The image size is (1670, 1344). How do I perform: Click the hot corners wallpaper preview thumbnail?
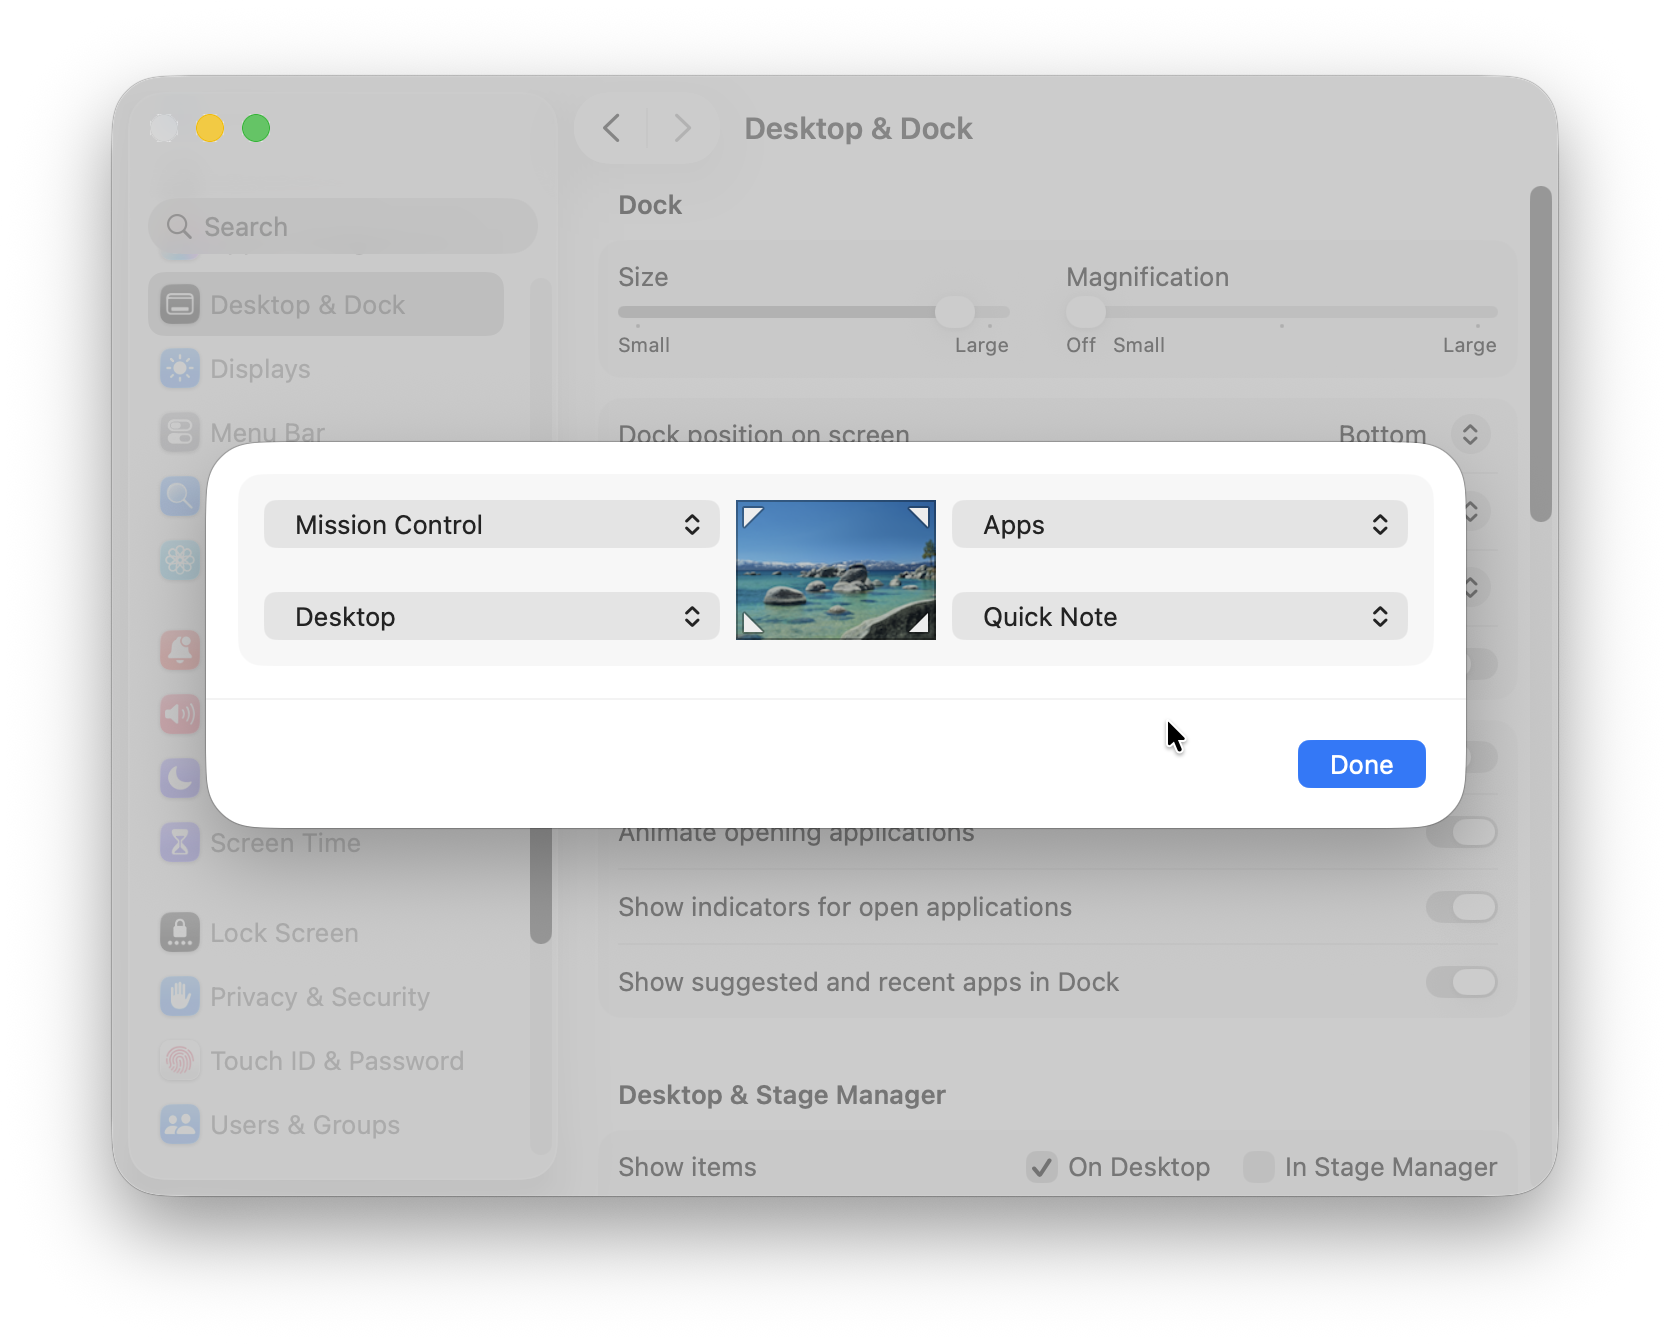click(x=836, y=570)
